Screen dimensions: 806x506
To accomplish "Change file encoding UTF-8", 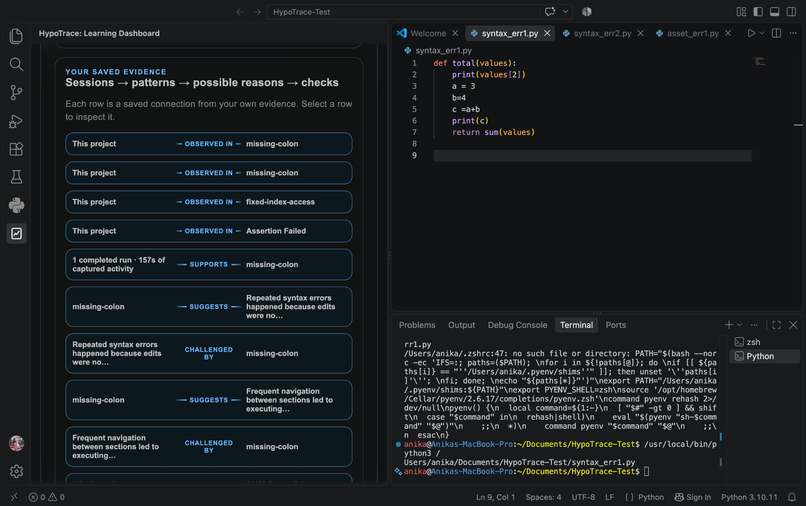I will click(x=583, y=497).
